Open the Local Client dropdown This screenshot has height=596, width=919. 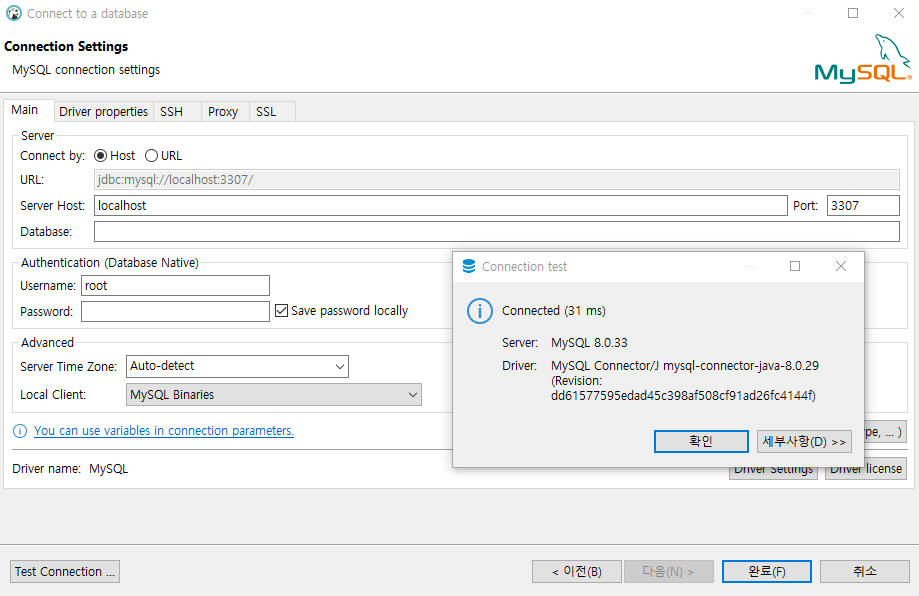coord(274,394)
